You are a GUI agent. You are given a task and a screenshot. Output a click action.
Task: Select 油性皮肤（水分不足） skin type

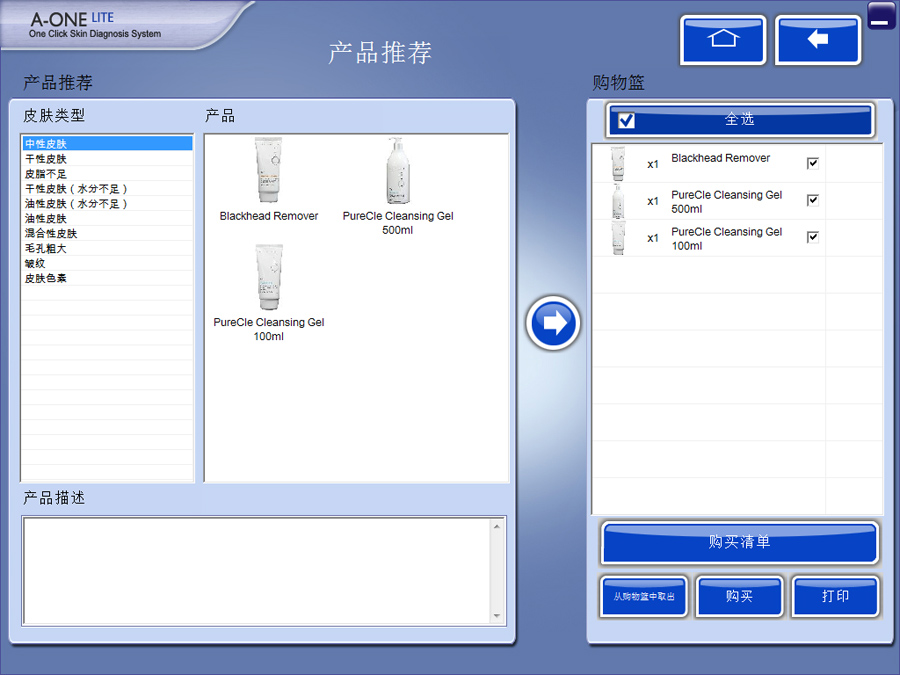click(107, 203)
